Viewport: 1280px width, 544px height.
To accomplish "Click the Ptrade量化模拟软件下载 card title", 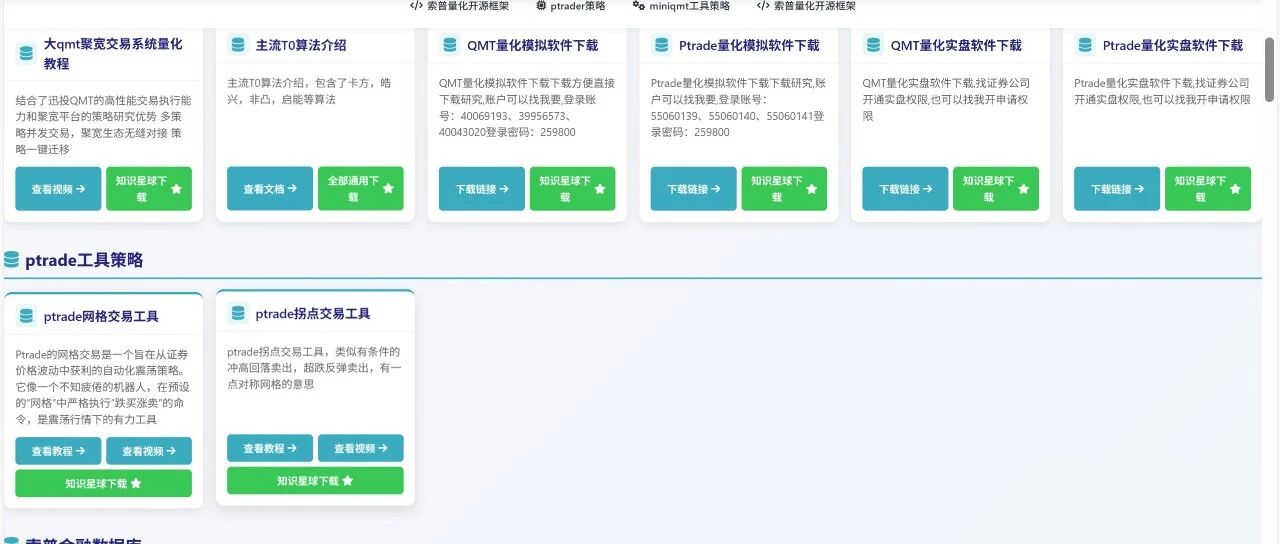I will (x=749, y=45).
